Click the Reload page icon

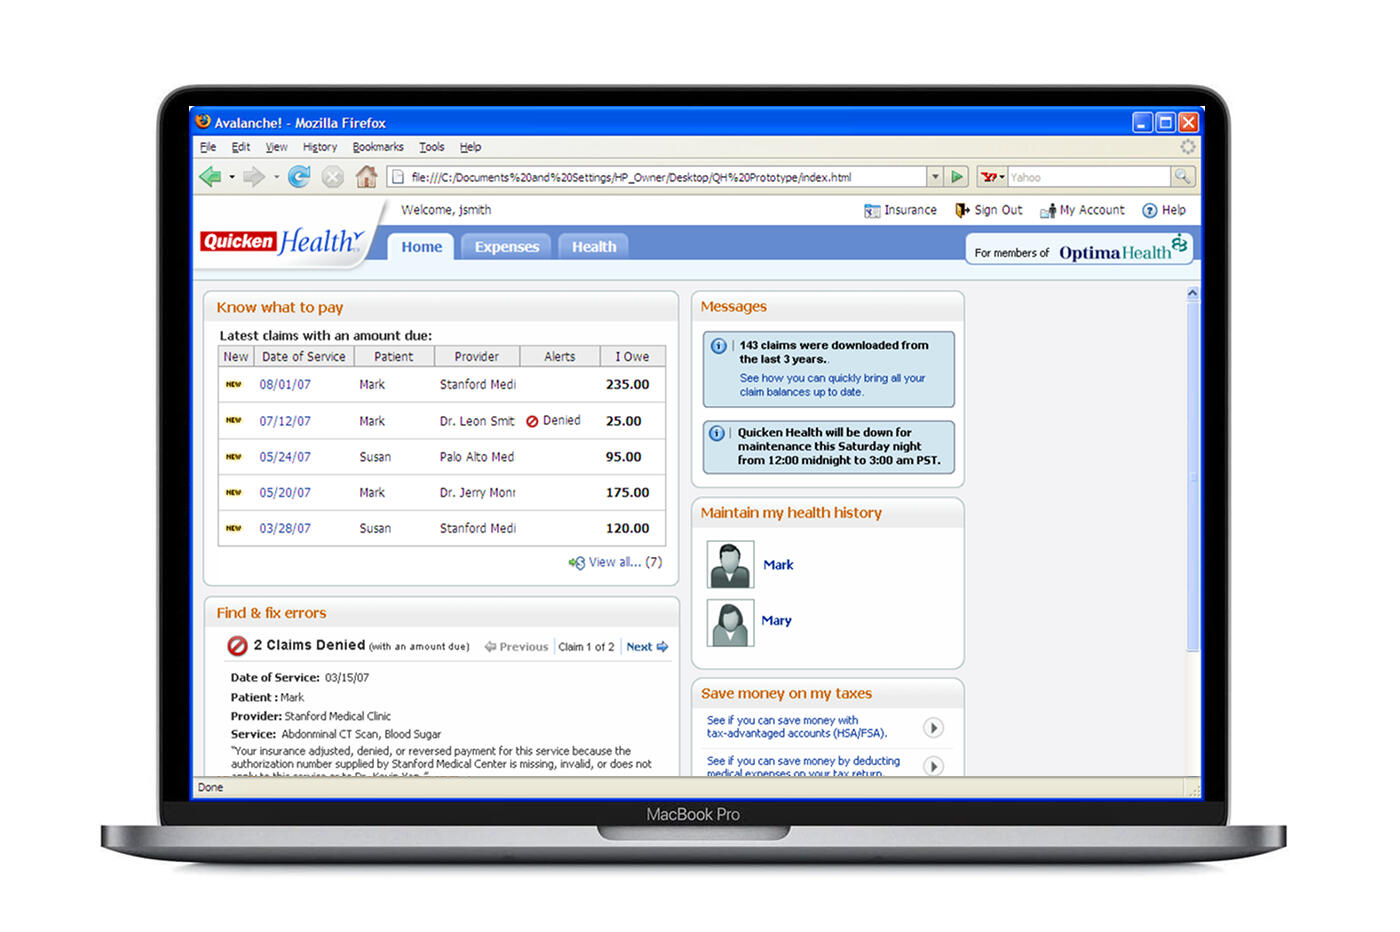299,177
